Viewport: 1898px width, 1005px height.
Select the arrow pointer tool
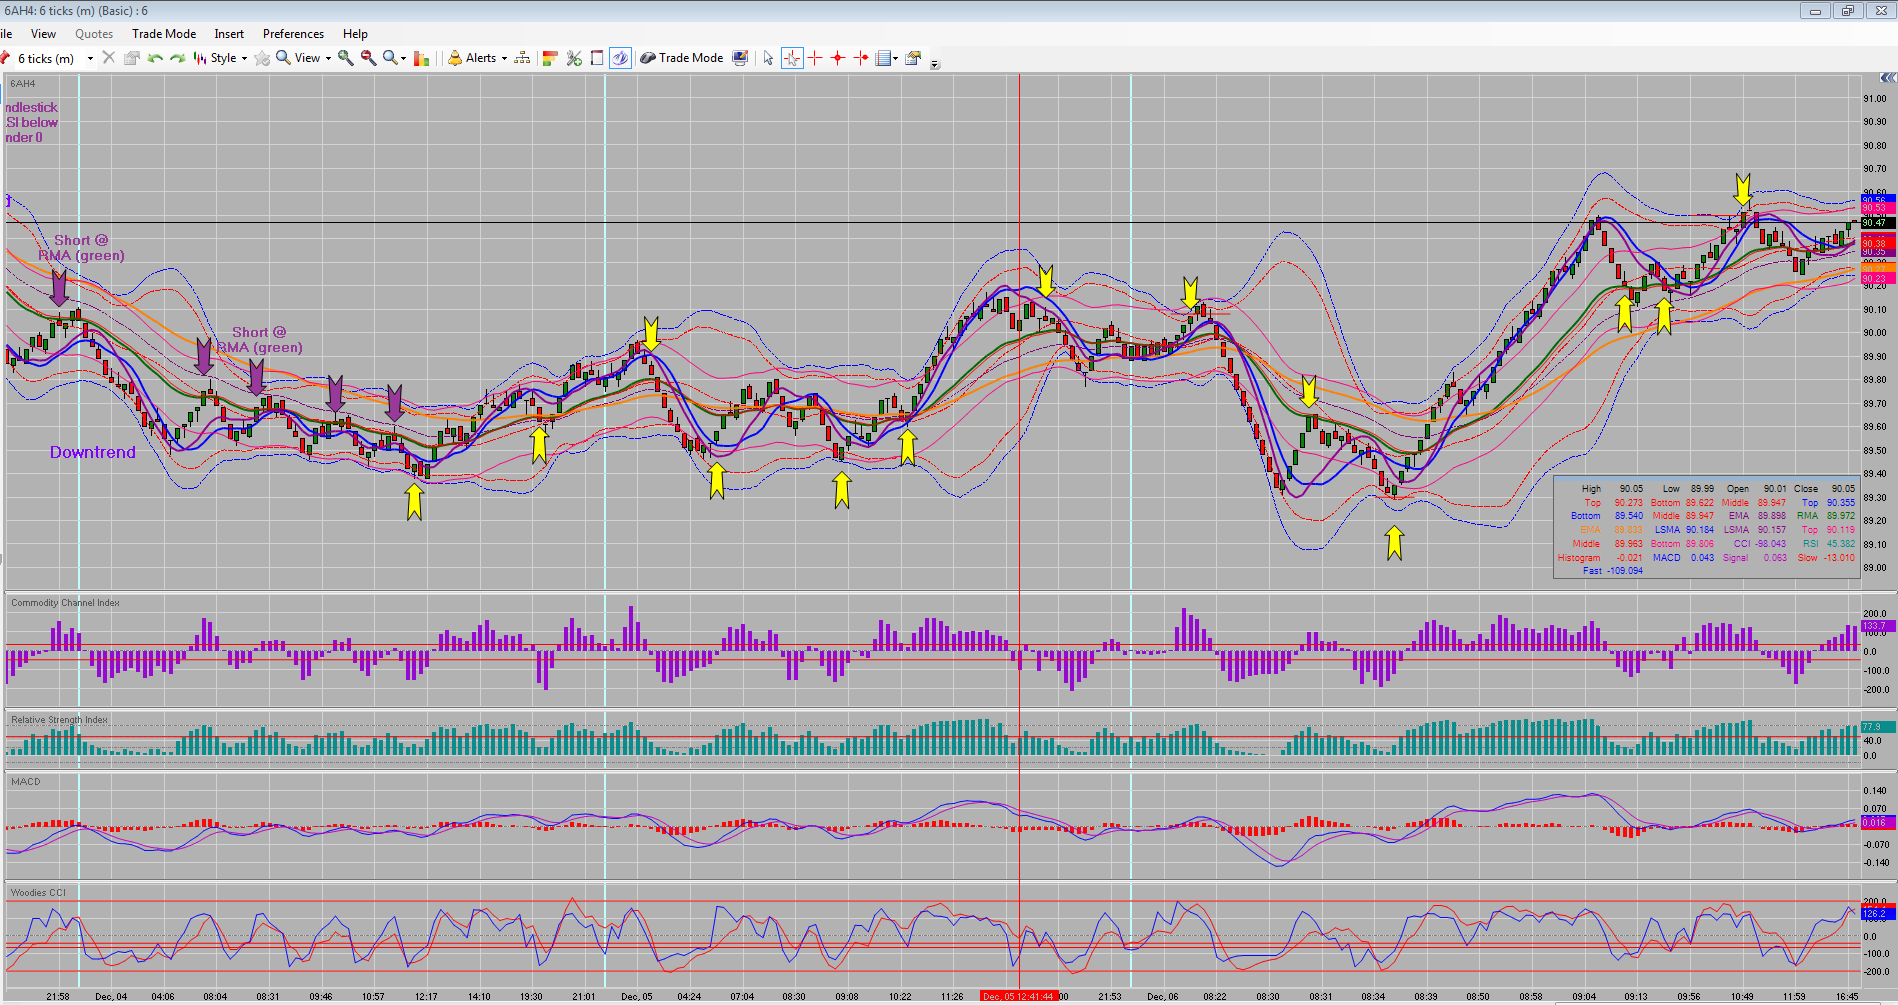(x=768, y=58)
